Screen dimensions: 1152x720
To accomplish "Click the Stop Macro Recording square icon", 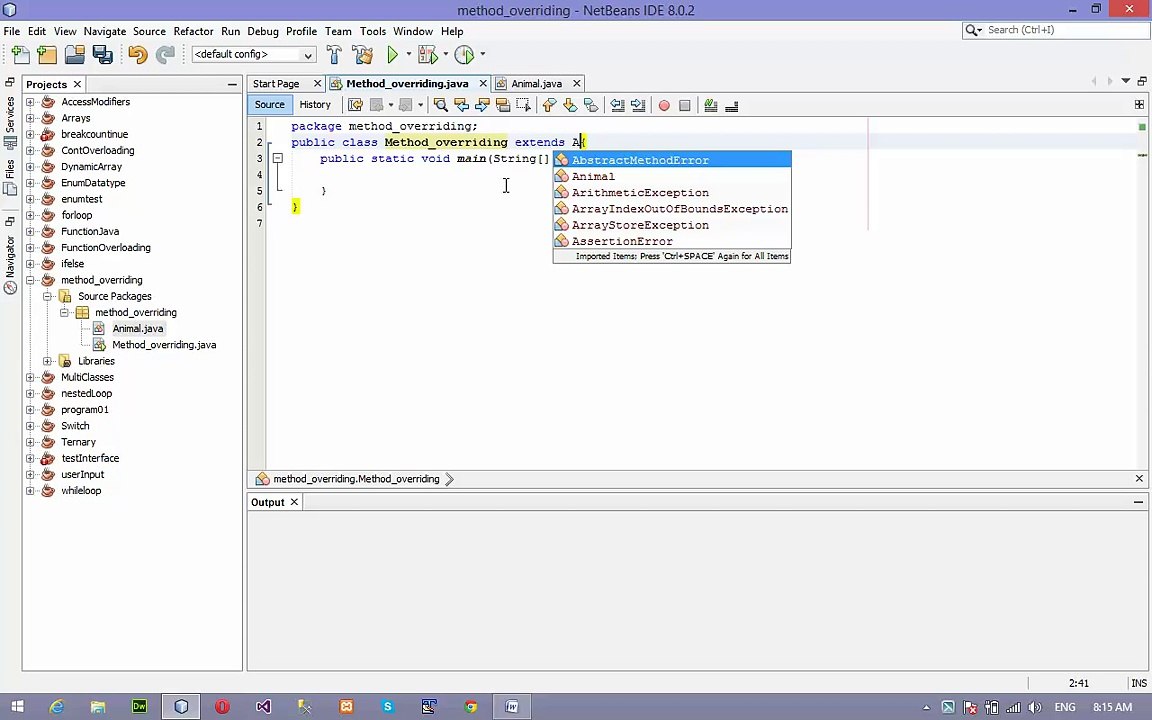I will tap(685, 105).
